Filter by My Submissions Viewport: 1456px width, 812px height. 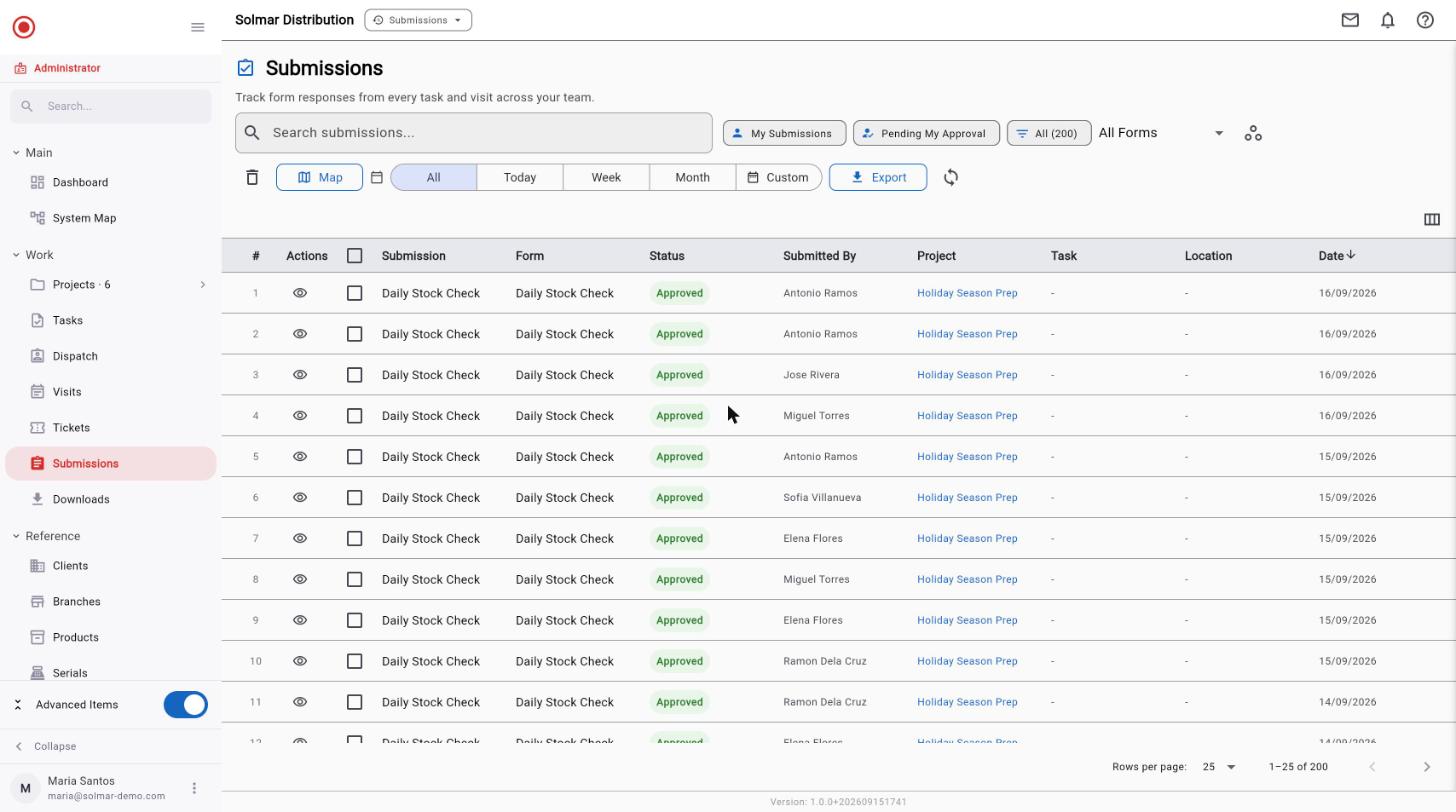coord(784,133)
